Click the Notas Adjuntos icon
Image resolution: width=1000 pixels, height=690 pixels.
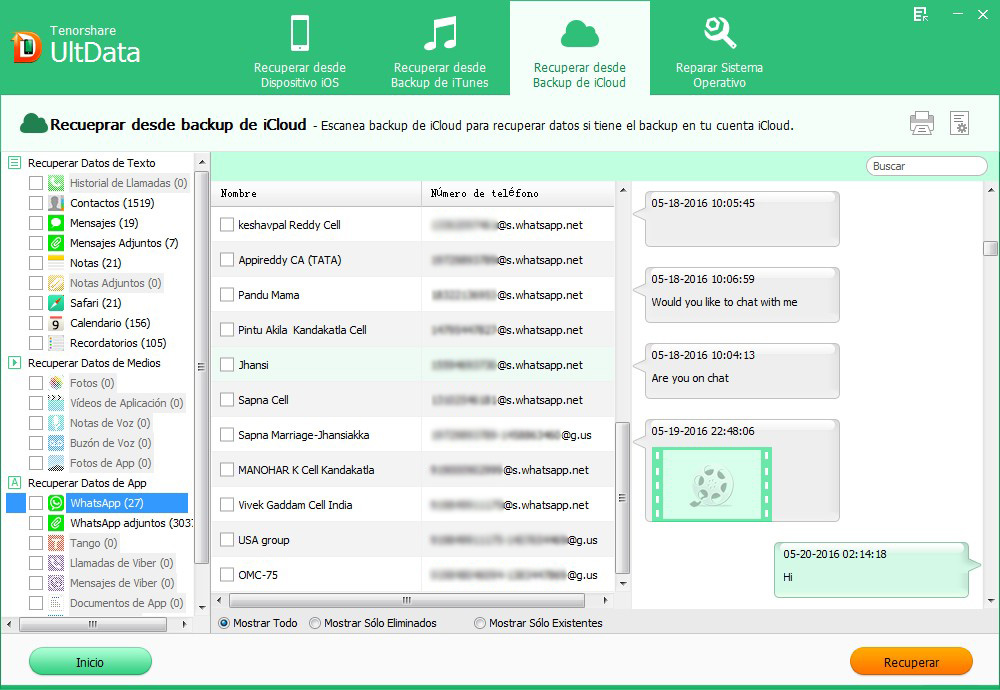tap(56, 283)
